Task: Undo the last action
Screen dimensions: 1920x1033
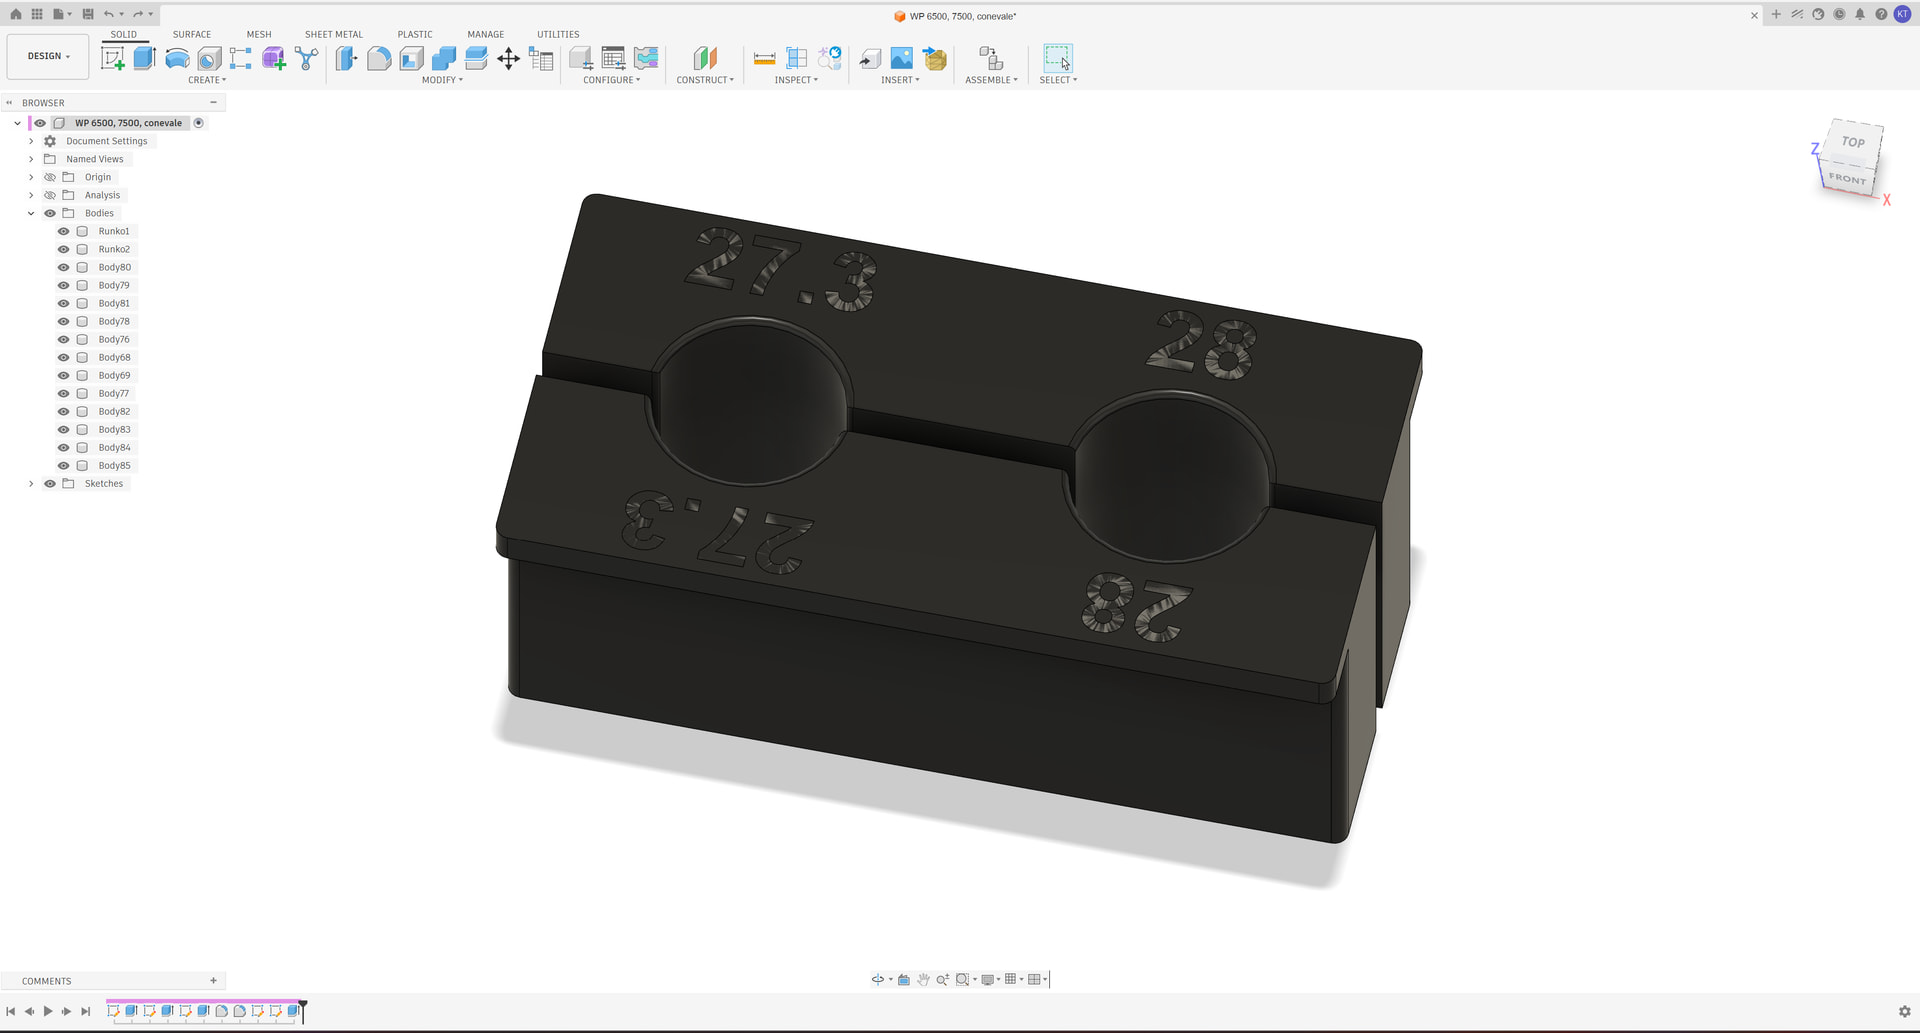Action: coord(108,14)
